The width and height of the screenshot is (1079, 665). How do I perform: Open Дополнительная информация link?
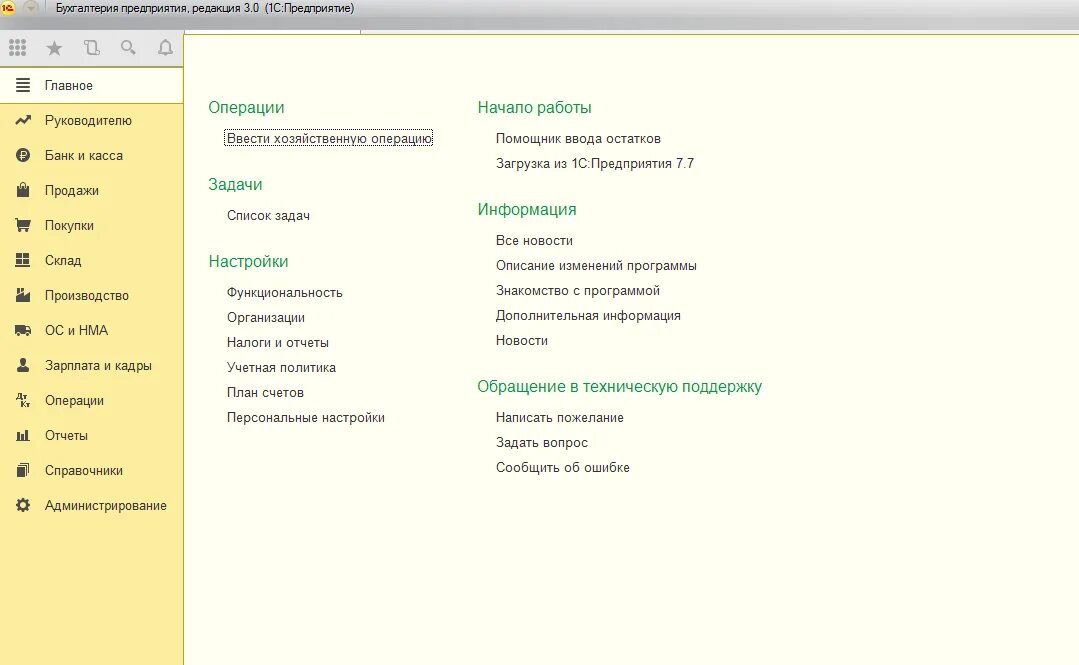pyautogui.click(x=588, y=315)
